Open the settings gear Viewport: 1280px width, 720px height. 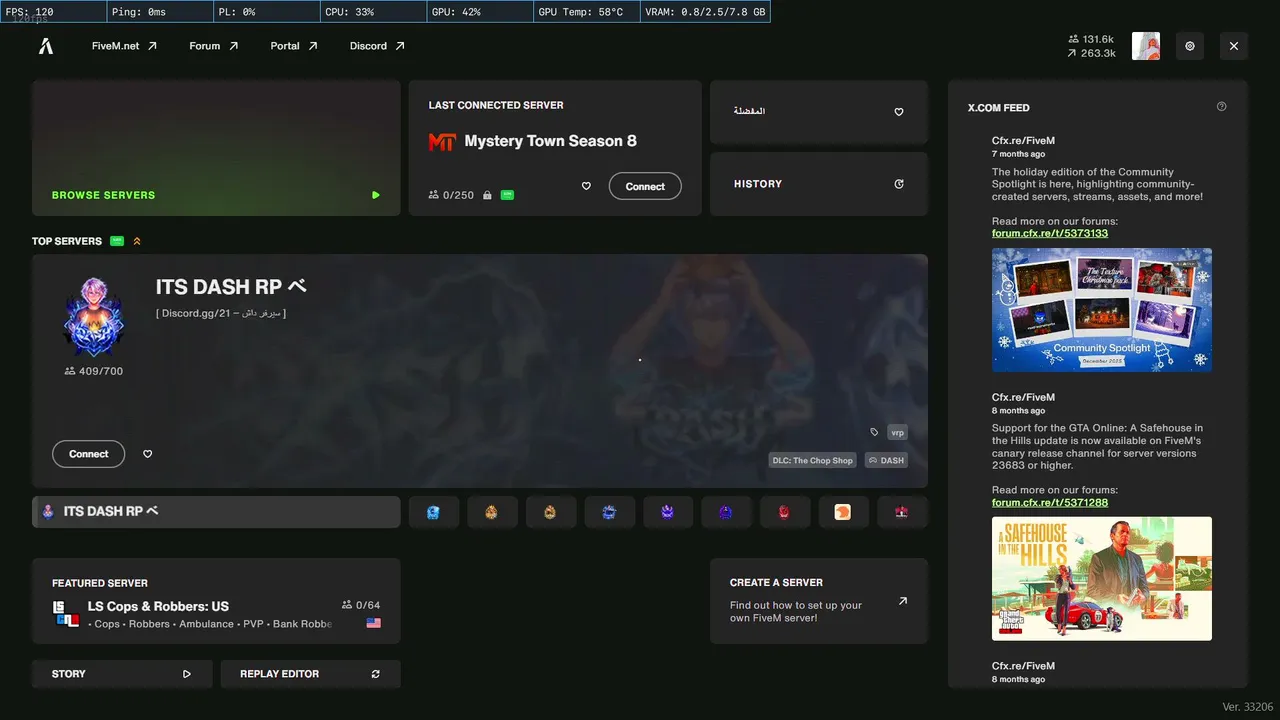[x=1190, y=46]
